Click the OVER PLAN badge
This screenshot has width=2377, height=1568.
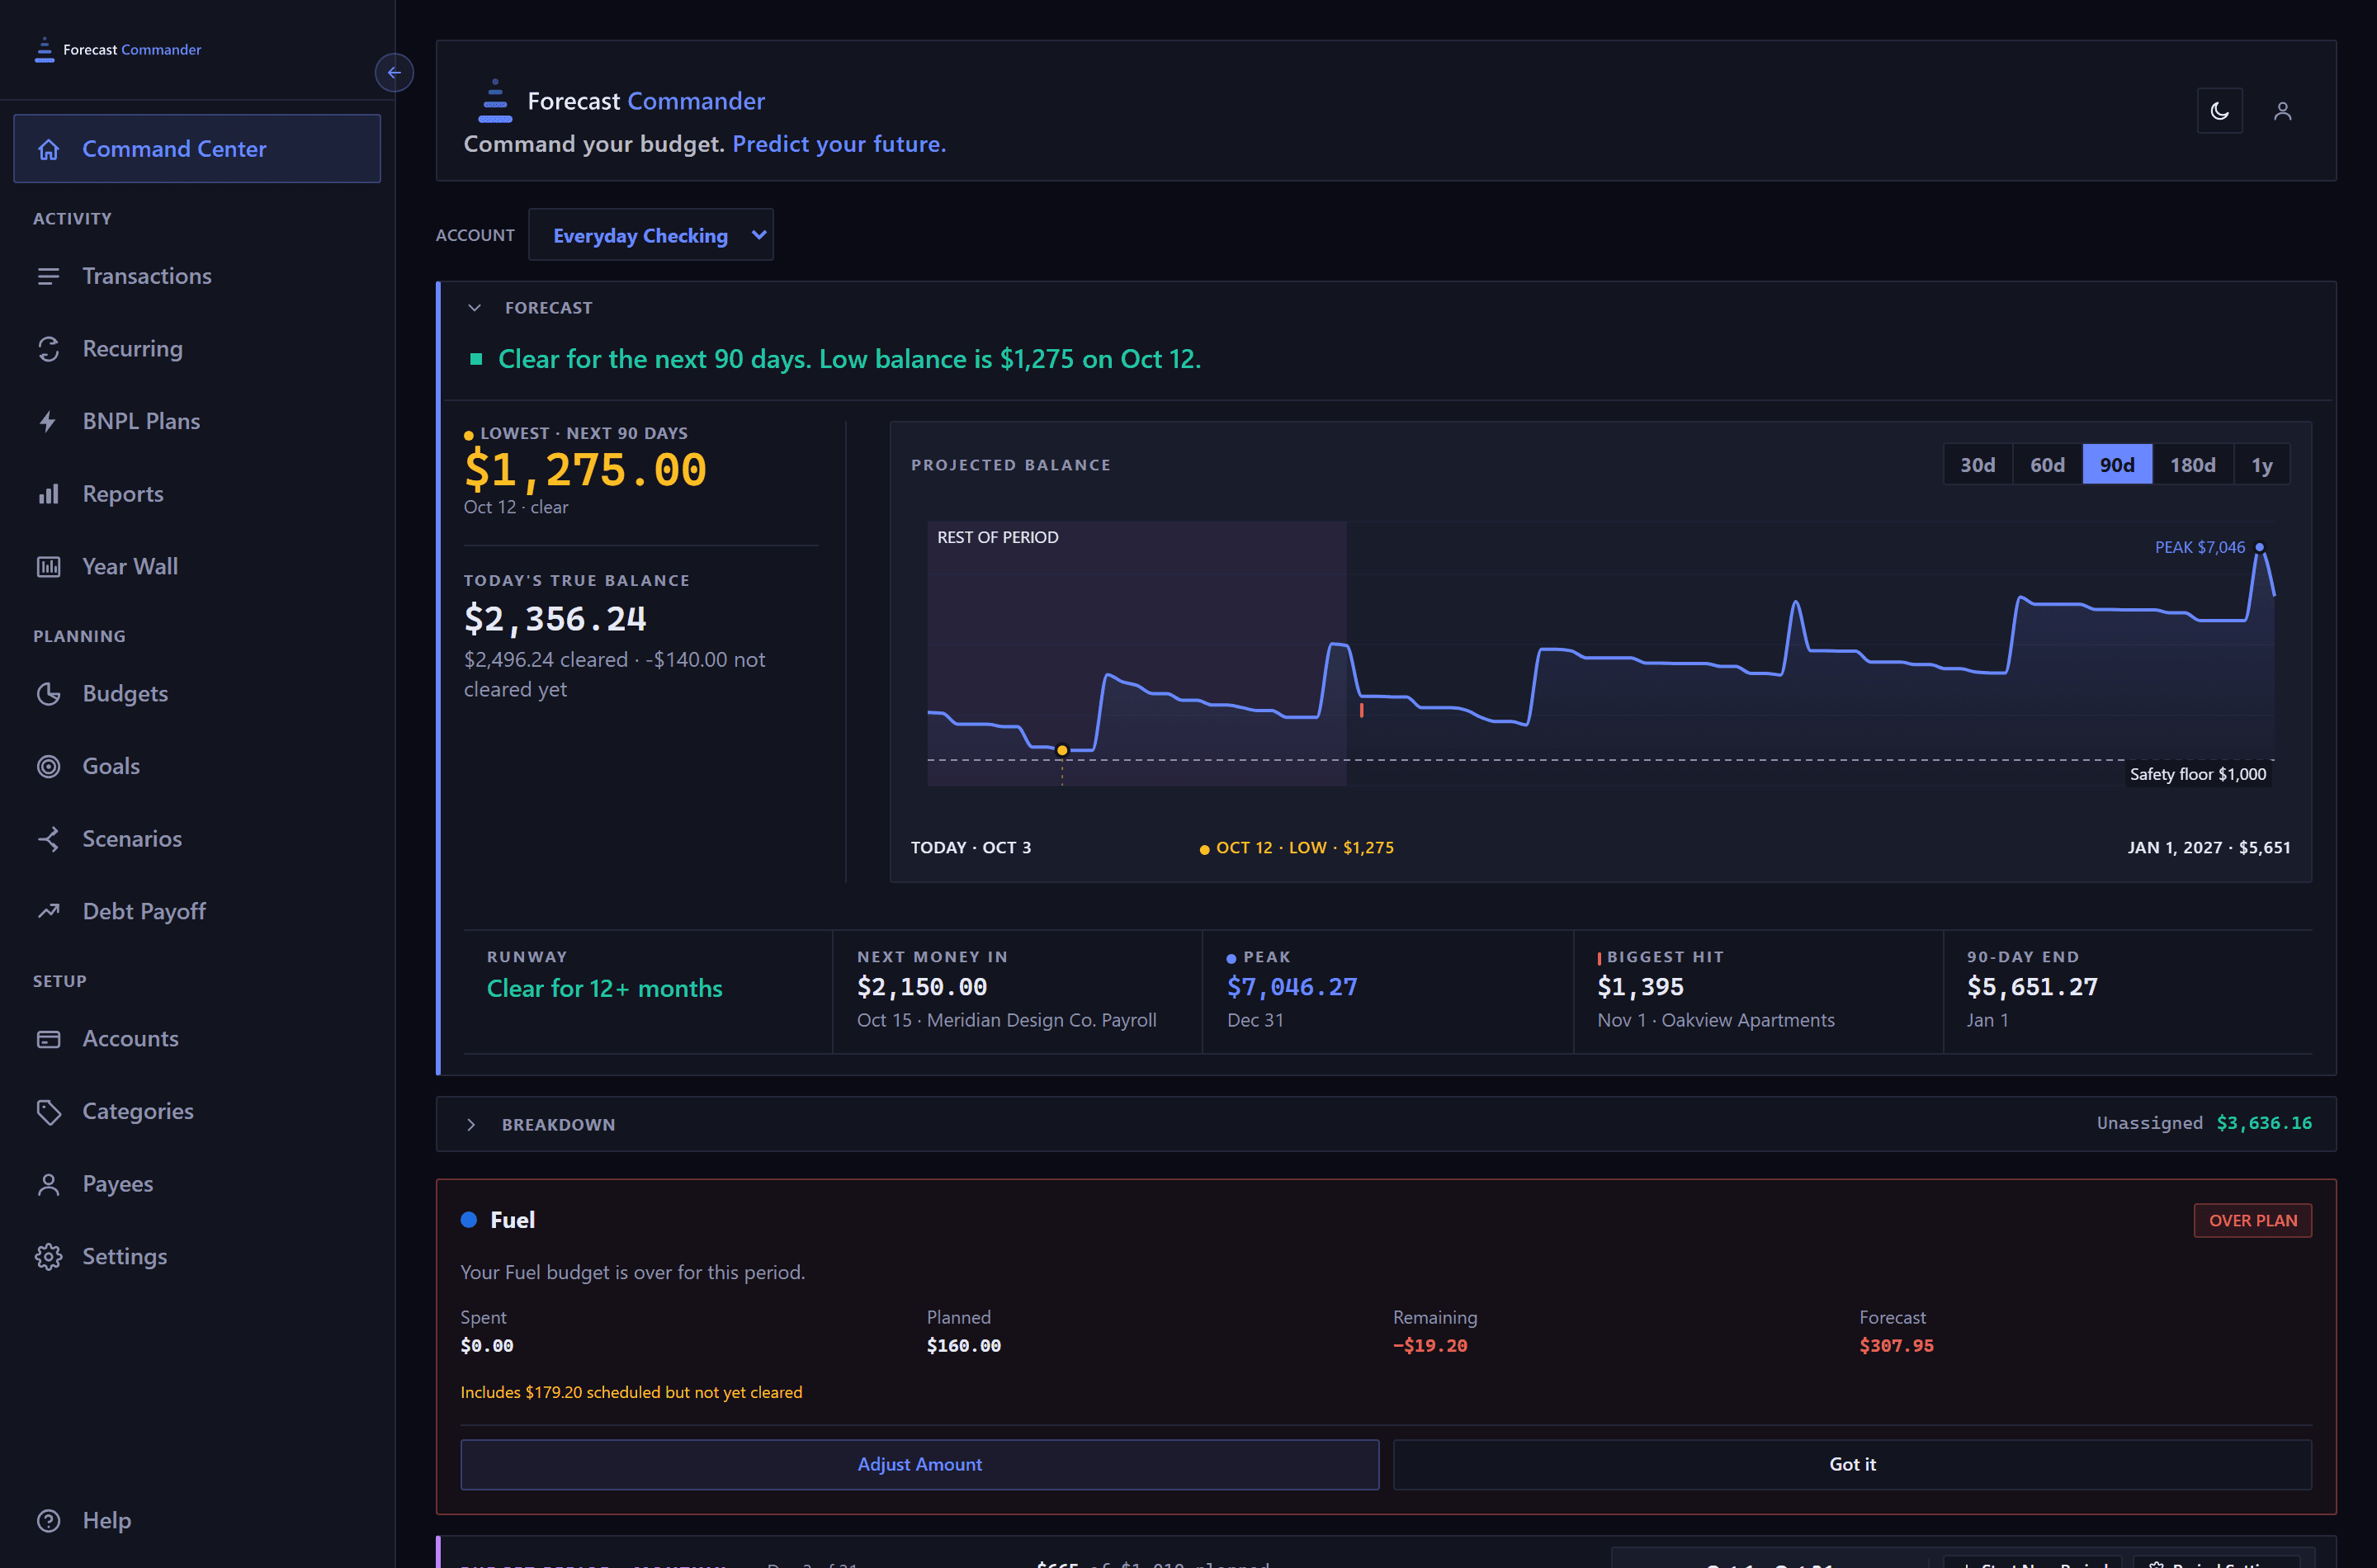pos(2252,1220)
